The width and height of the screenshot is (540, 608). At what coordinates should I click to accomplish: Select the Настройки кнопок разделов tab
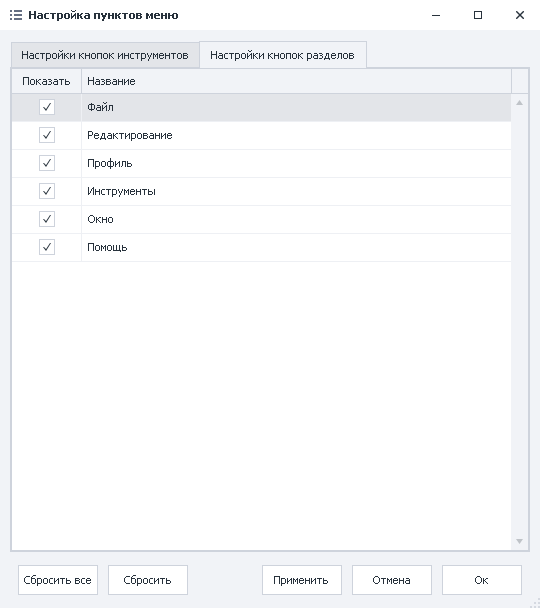(x=283, y=55)
